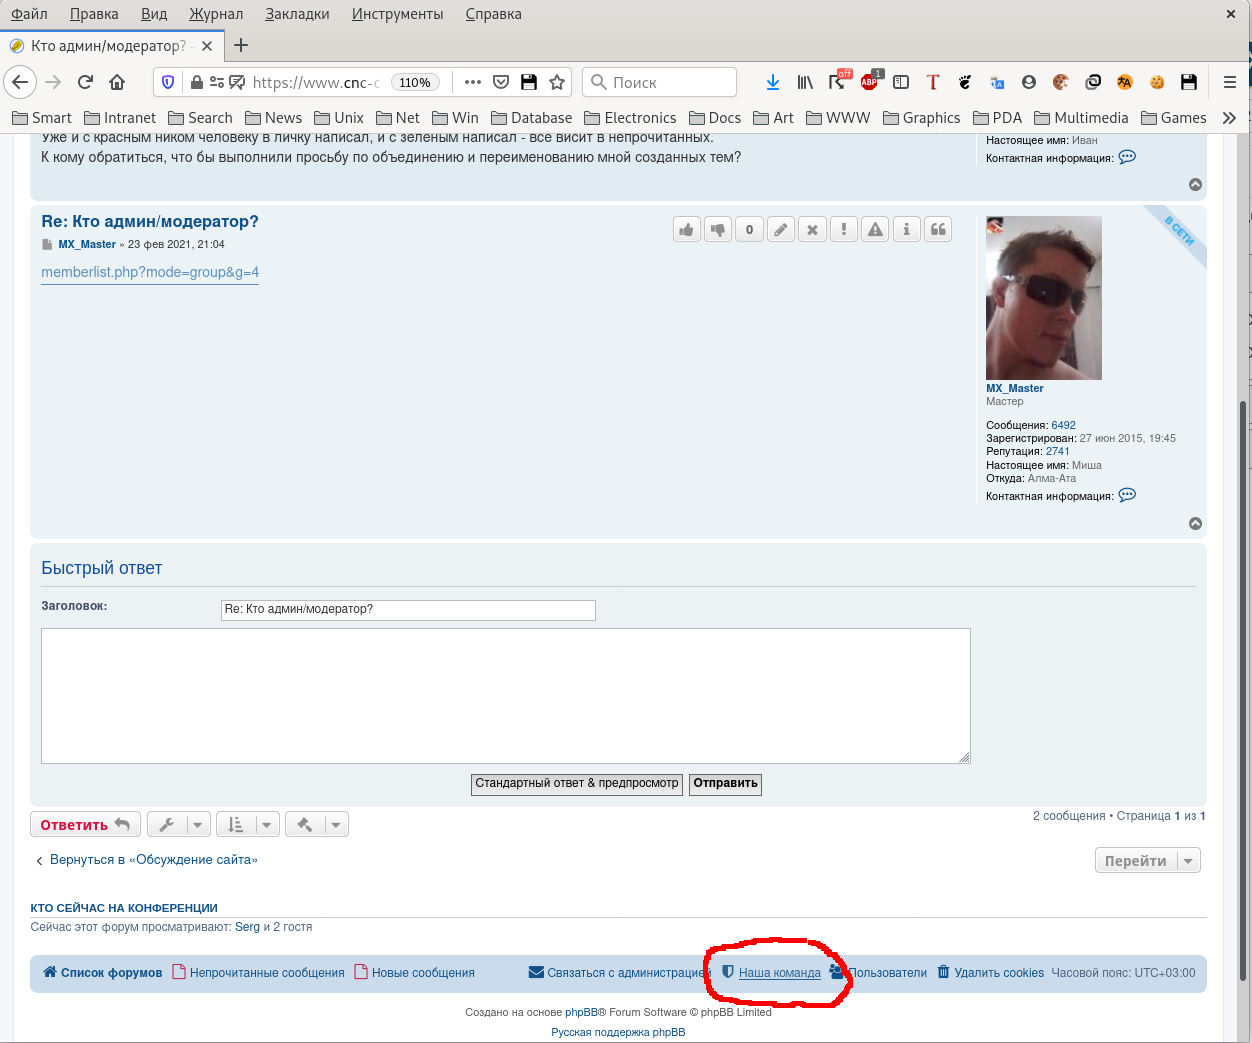Image resolution: width=1252 pixels, height=1043 pixels.
Task: Go back to the previous page
Action: point(20,82)
